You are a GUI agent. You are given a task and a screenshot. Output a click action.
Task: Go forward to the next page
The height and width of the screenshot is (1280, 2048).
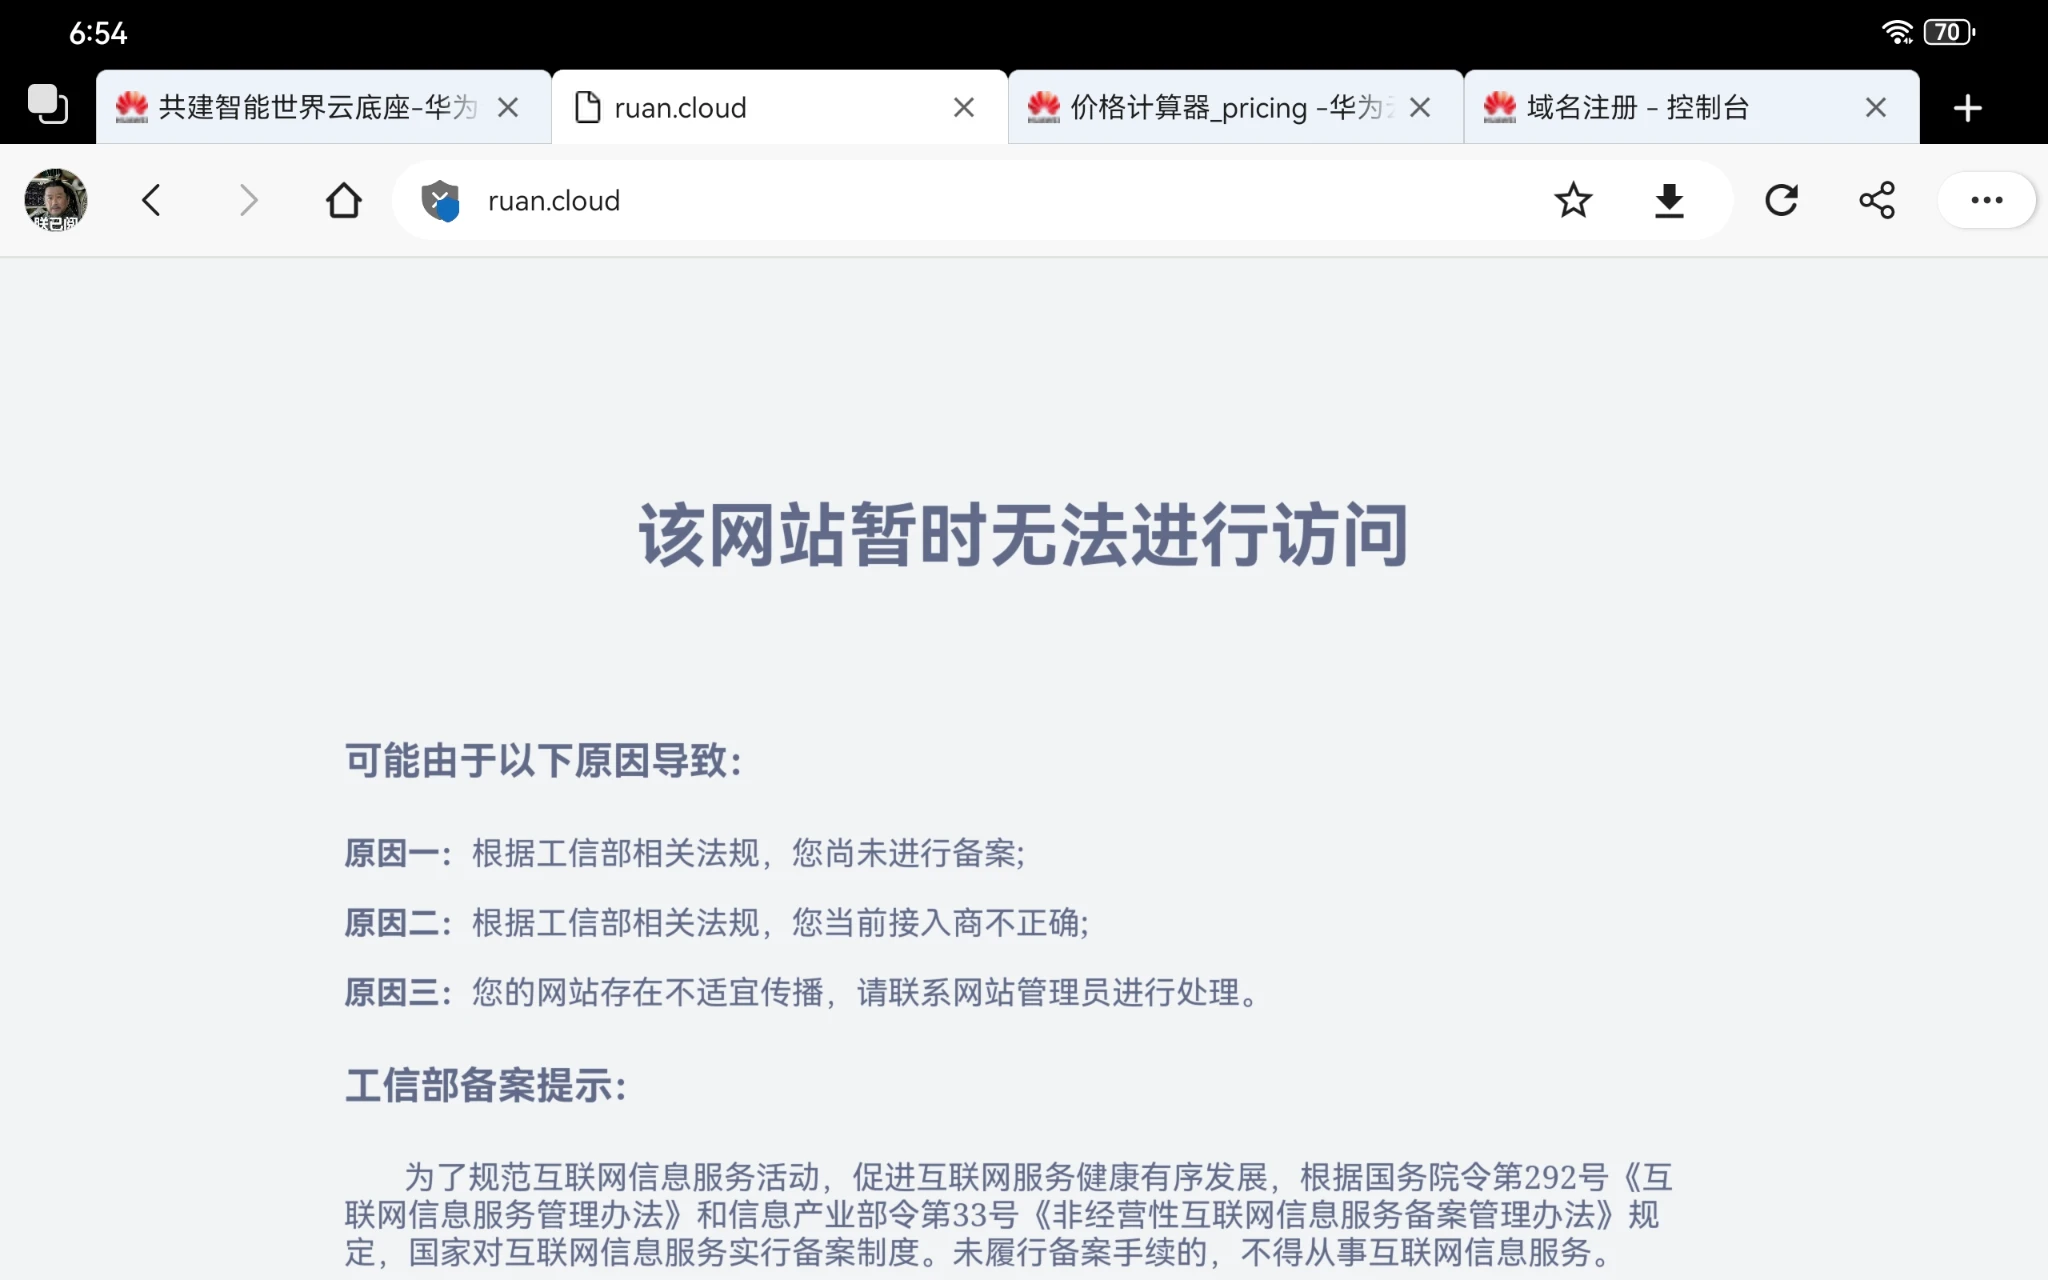pos(248,200)
